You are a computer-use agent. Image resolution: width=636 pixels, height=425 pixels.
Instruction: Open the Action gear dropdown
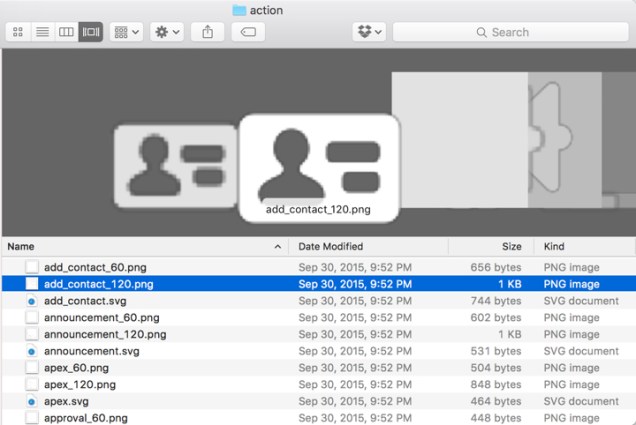pos(166,32)
